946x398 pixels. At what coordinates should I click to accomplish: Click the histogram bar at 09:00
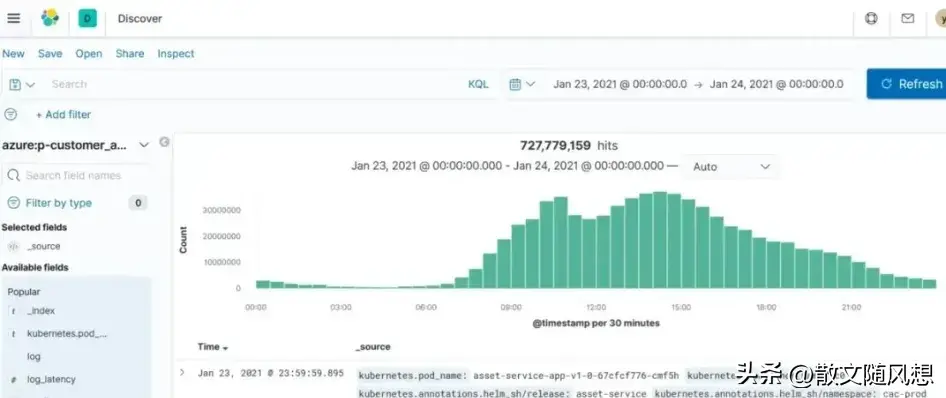click(x=518, y=256)
